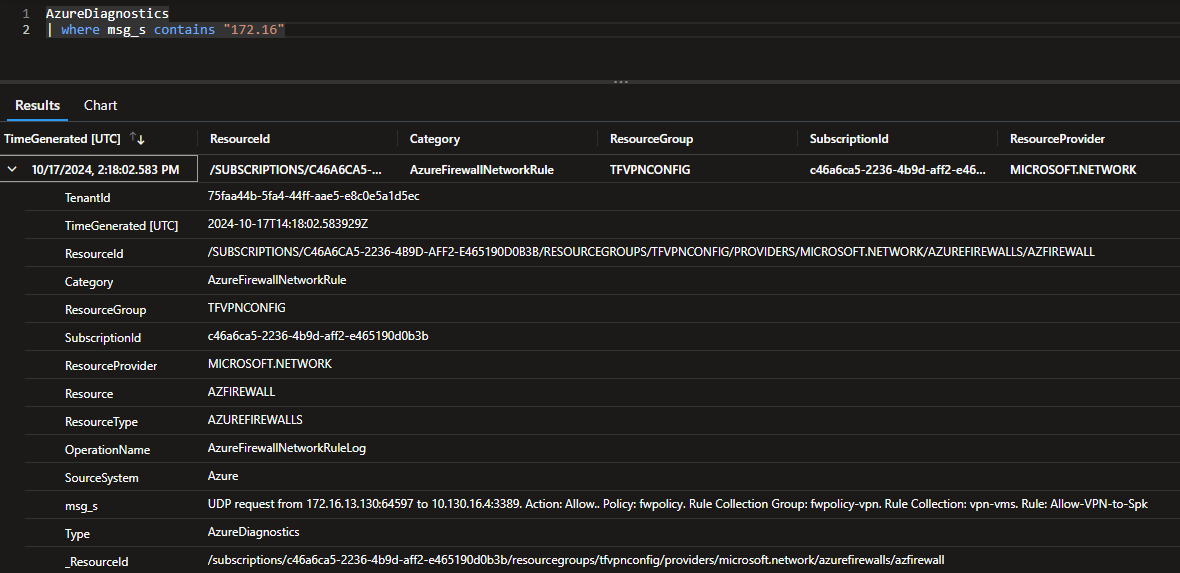The height and width of the screenshot is (573, 1180).
Task: Click Category detail value AzureFirewallNetworkRule
Action: [x=277, y=279]
